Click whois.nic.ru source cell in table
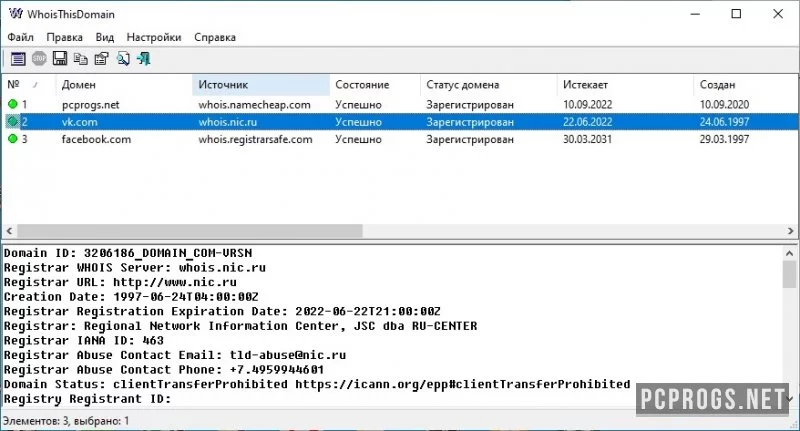Viewport: 800px width, 431px height. (x=228, y=122)
